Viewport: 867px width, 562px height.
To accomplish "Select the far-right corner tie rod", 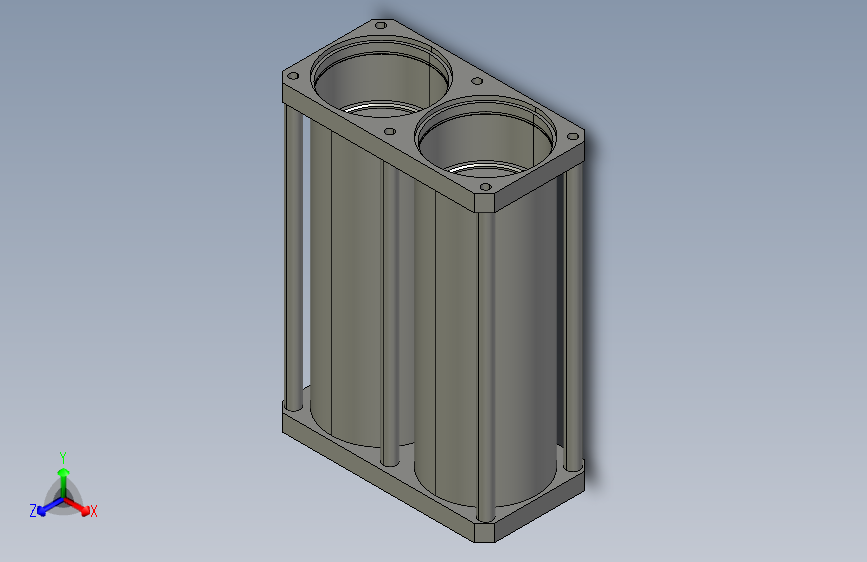I will pyautogui.click(x=574, y=318).
